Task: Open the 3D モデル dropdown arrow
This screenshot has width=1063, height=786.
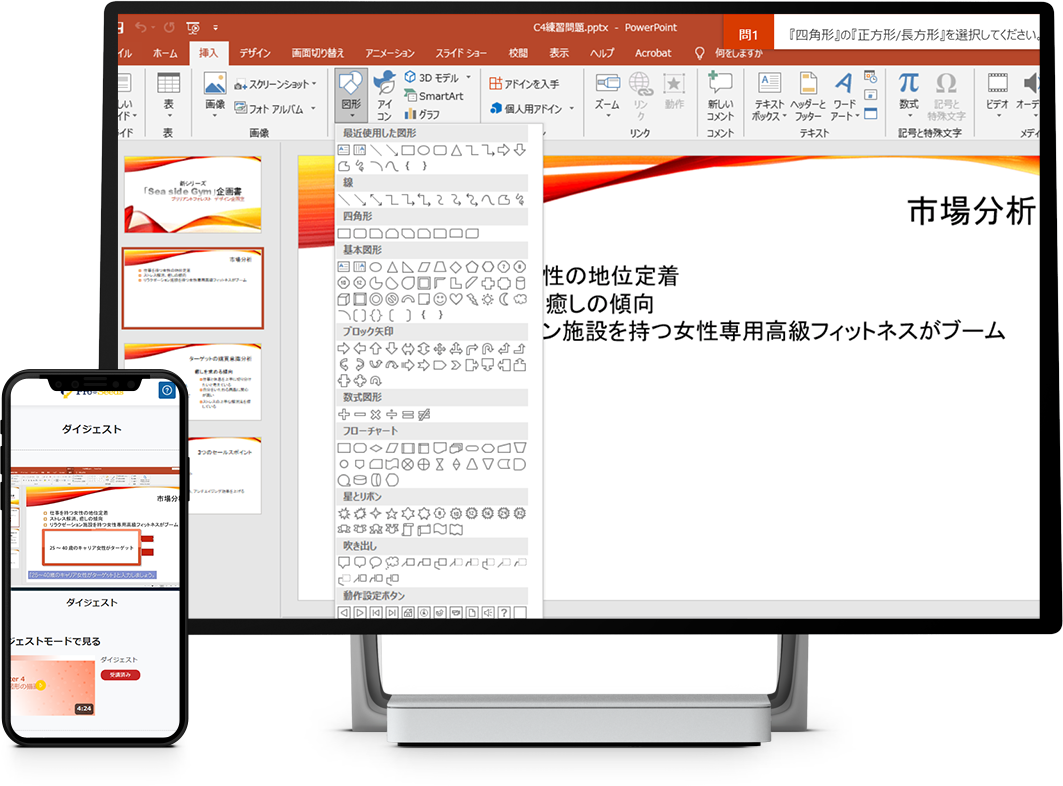Action: click(x=468, y=77)
